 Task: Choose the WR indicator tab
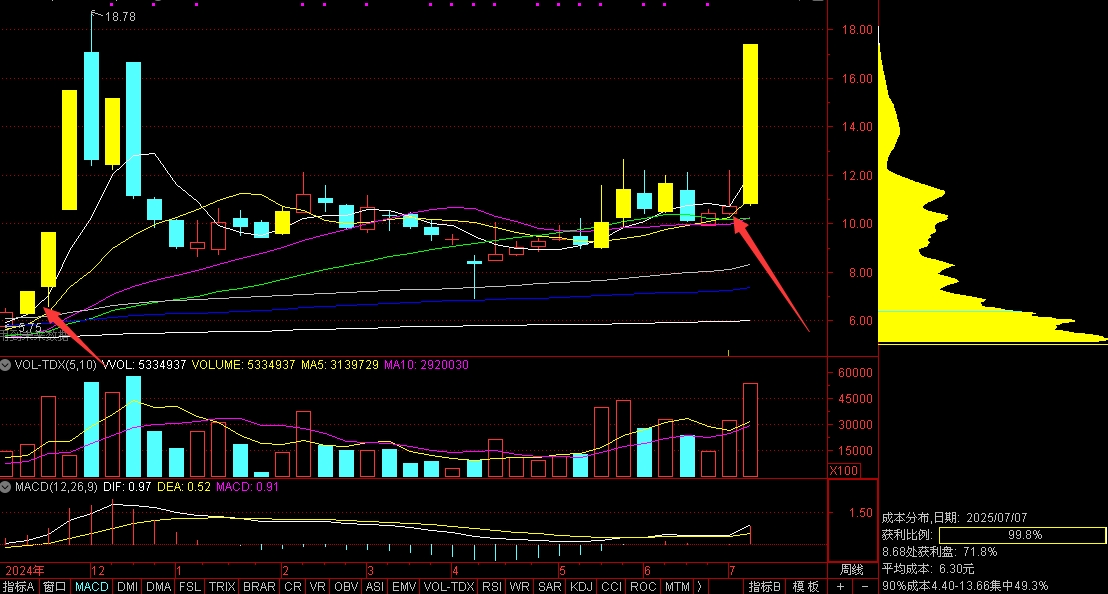pyautogui.click(x=519, y=587)
